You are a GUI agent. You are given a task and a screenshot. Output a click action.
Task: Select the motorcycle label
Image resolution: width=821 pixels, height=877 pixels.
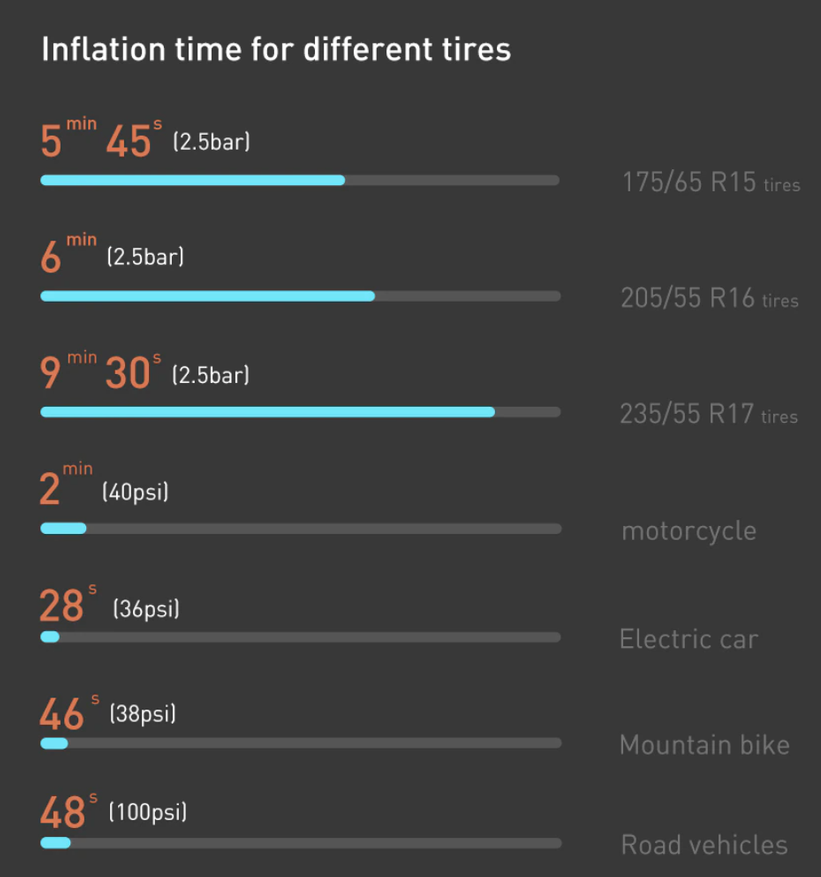689,531
